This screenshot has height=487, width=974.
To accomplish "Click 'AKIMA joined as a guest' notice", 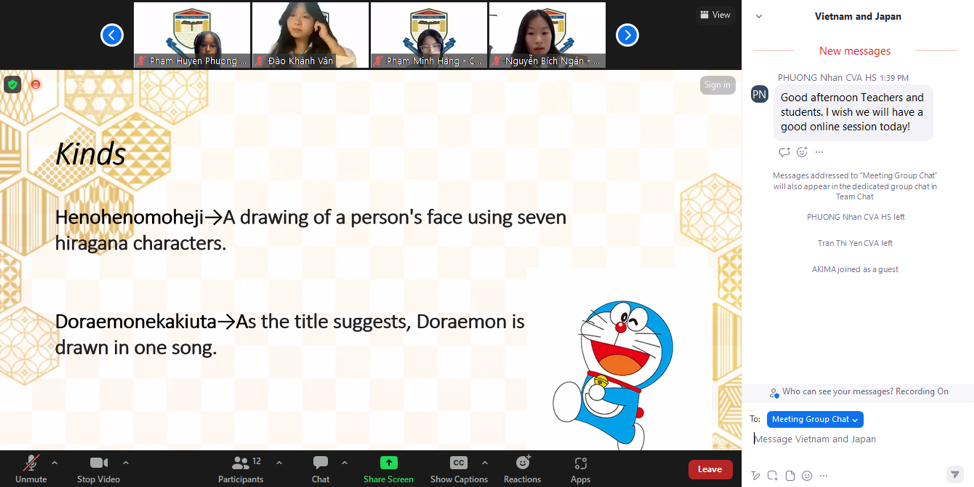I will point(855,269).
